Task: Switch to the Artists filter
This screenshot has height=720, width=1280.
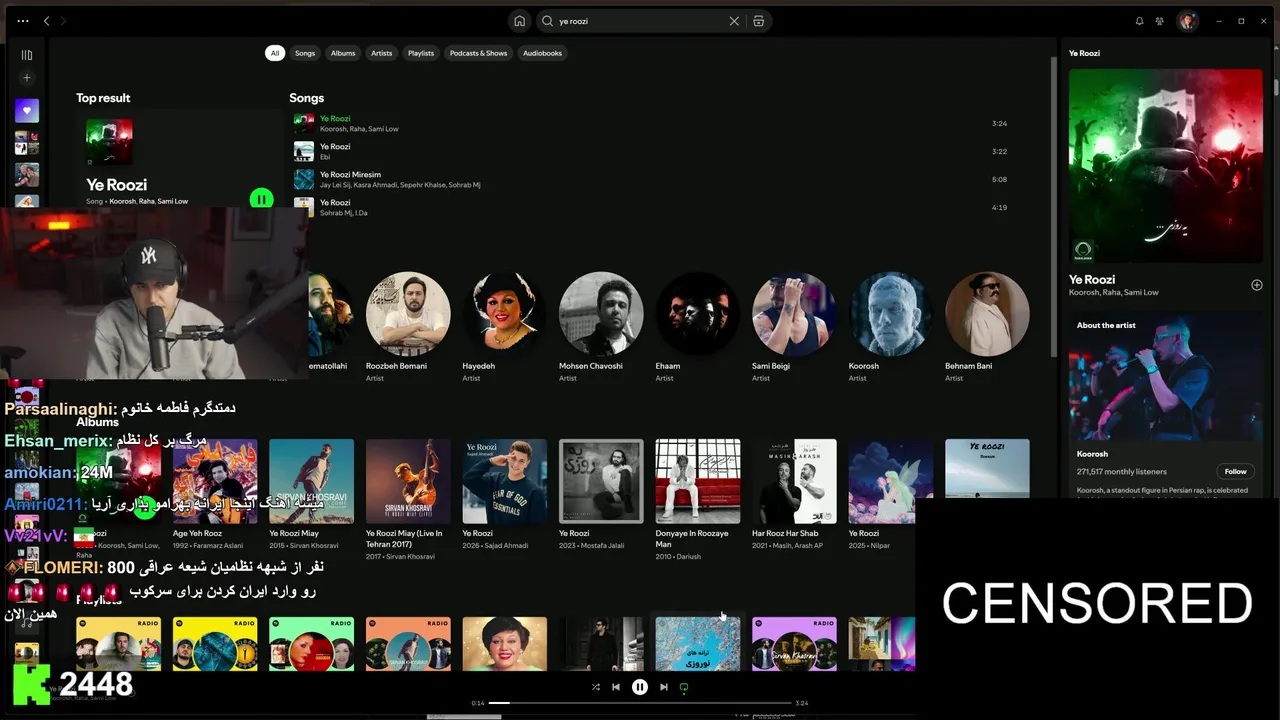Action: point(382,53)
